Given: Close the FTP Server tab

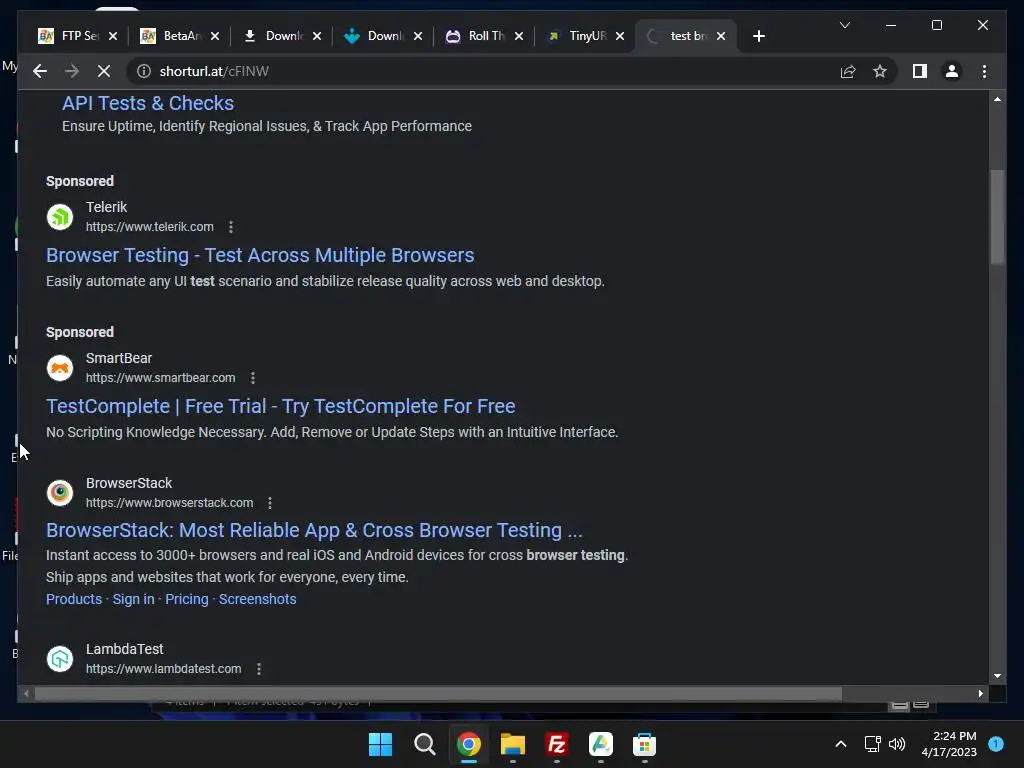Looking at the screenshot, I should (113, 36).
